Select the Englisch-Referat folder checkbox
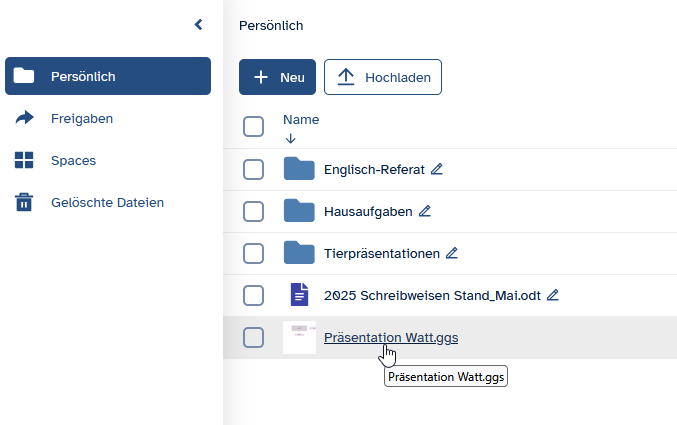Screen dimensions: 677x425 coord(254,169)
